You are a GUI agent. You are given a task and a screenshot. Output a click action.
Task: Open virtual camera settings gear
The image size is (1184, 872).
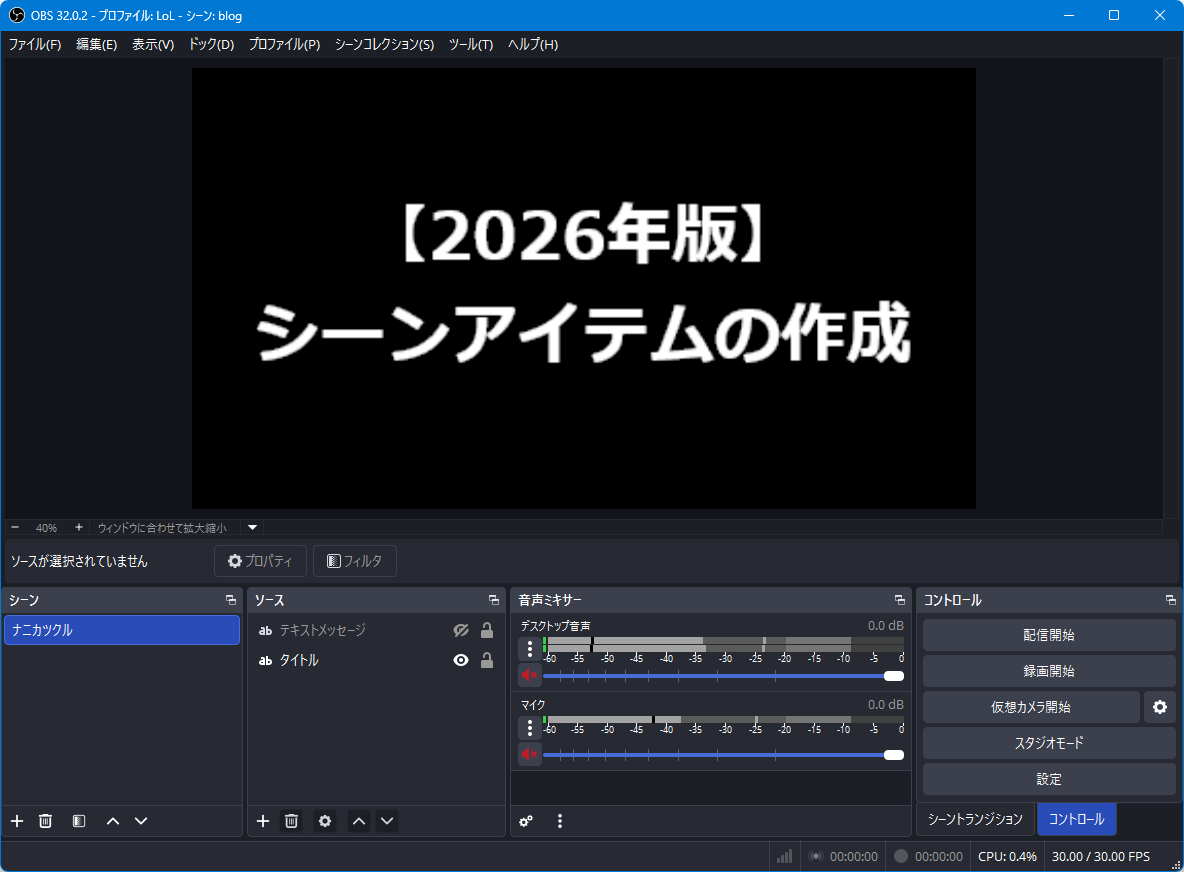[1160, 707]
